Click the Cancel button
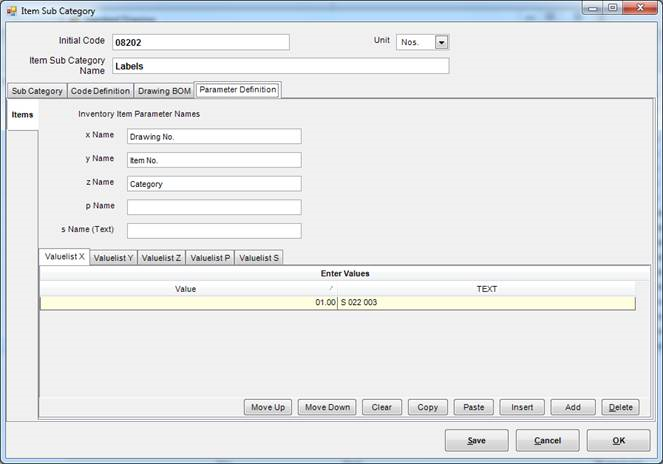663x464 pixels. [547, 441]
